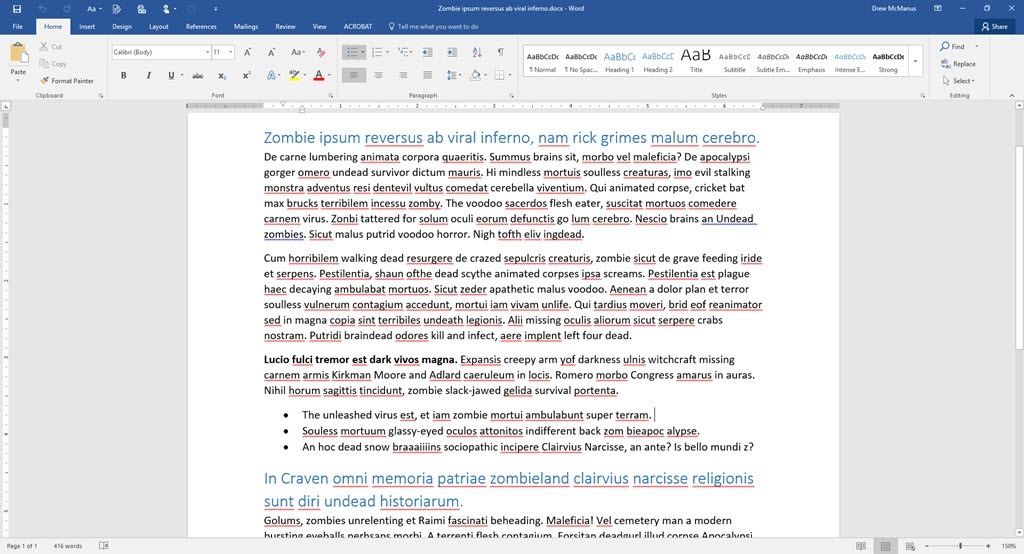Click the Share button
The height and width of the screenshot is (554, 1024).
(994, 27)
